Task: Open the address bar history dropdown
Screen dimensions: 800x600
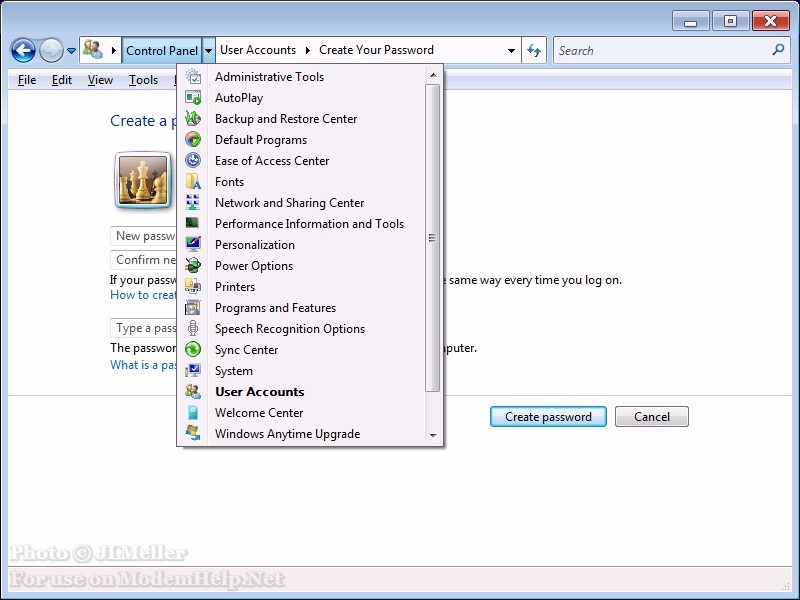Action: [x=511, y=50]
